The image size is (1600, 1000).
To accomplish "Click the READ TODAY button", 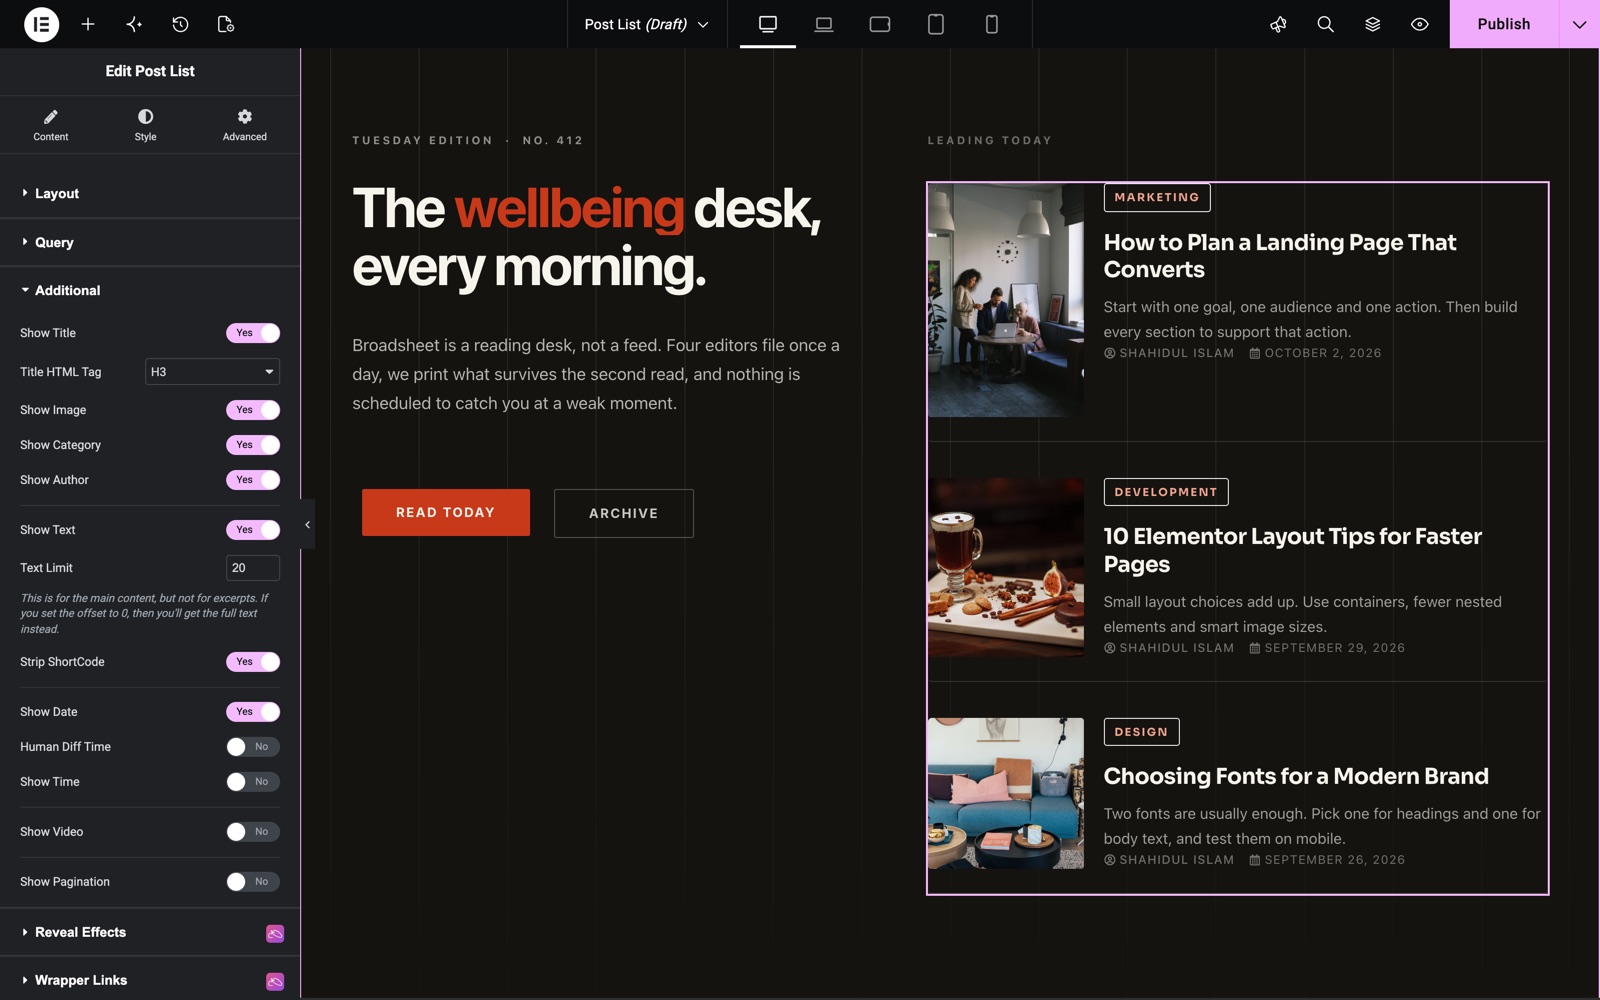I will click(446, 512).
